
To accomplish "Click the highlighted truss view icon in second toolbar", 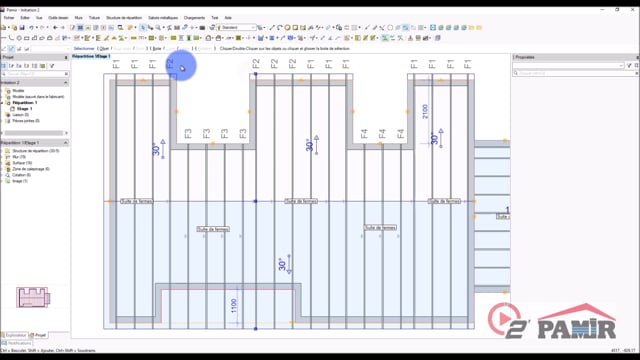I will coord(385,38).
